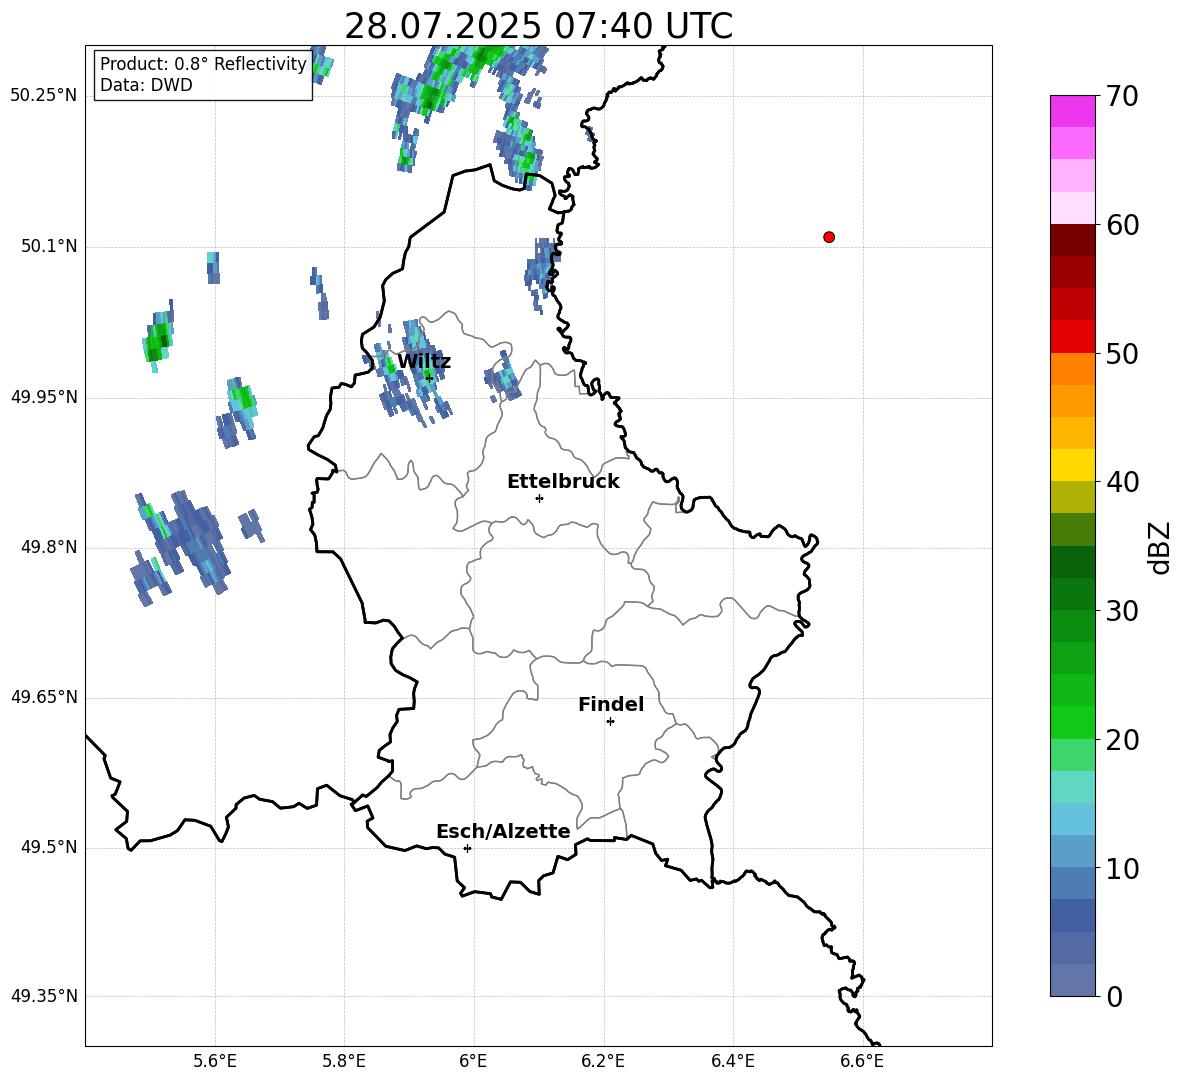1184x1081 pixels.
Task: Click the slate blue swatch above 0 dBZ
Action: (x=1072, y=980)
